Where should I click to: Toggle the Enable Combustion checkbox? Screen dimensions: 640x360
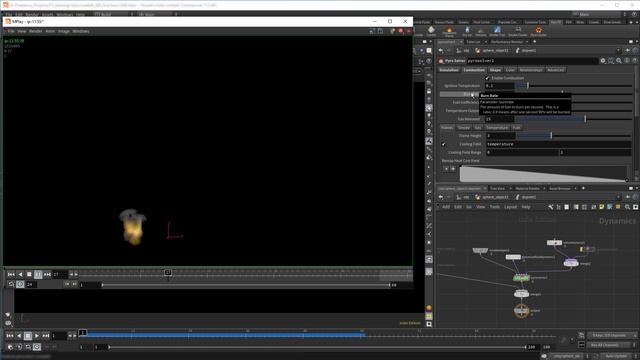coord(487,78)
